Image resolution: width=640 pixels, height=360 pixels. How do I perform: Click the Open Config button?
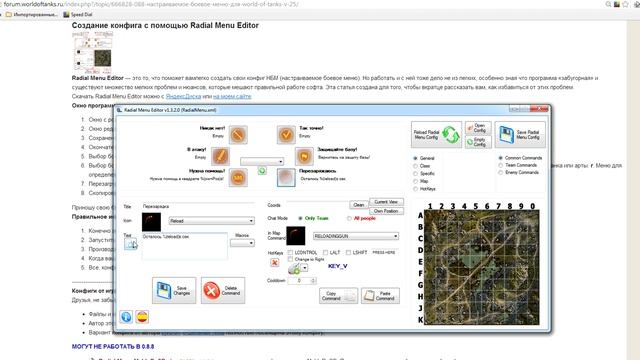[478, 128]
